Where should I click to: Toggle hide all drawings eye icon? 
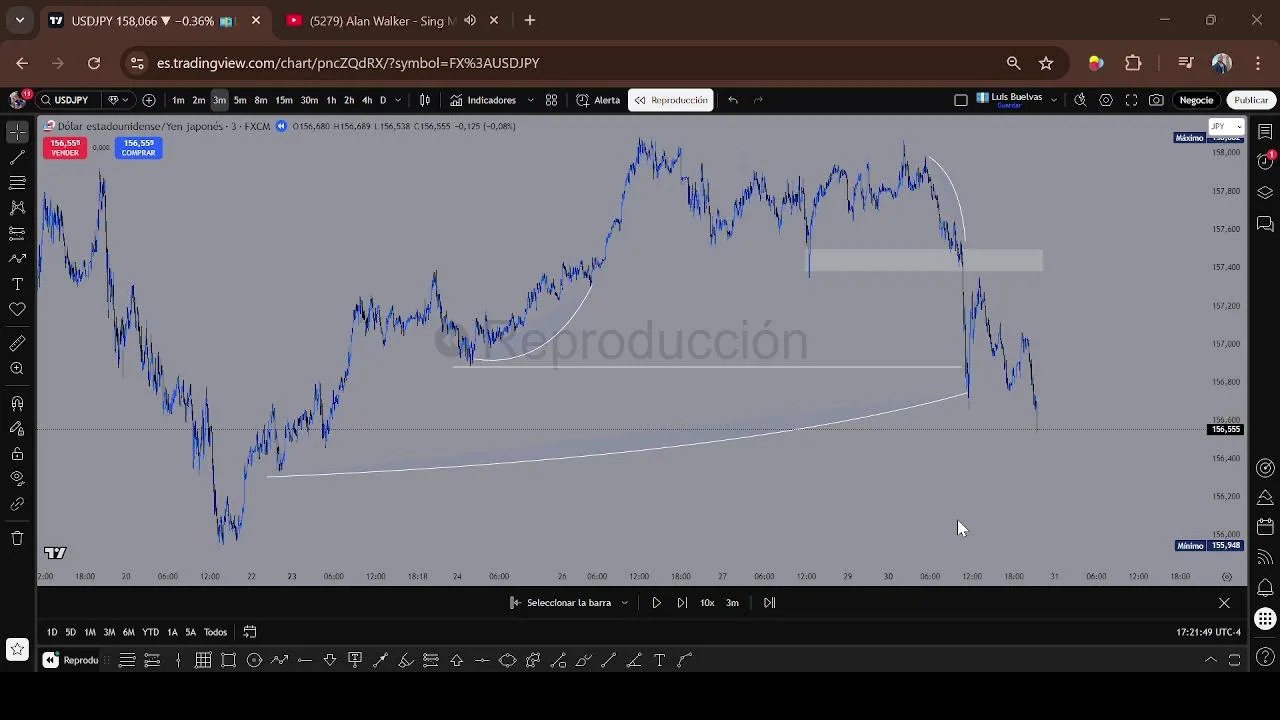[x=17, y=479]
